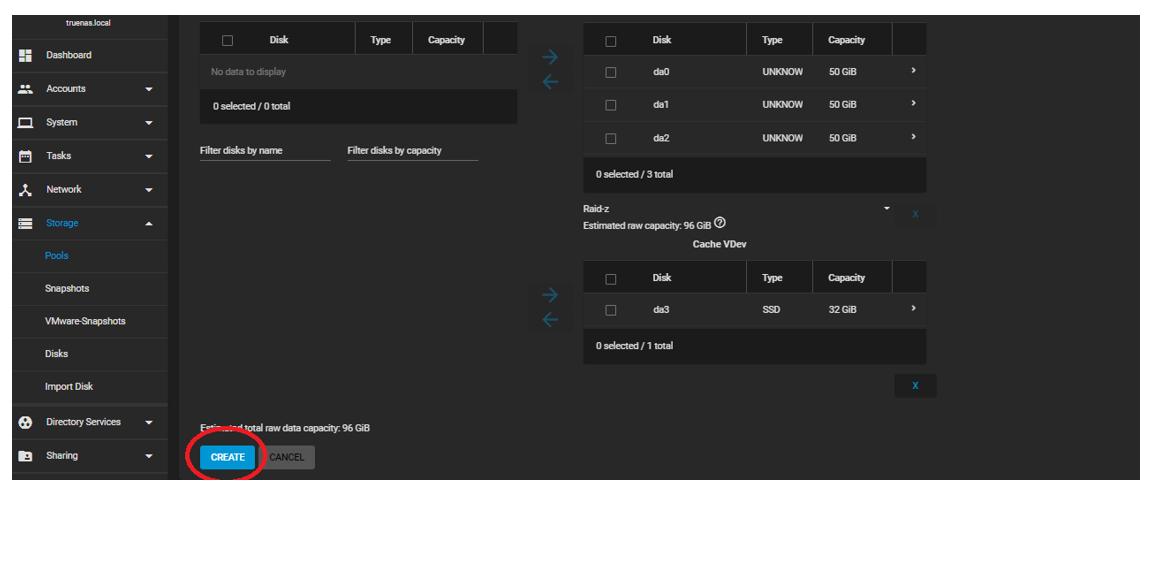The image size is (1155, 567).
Task: Expand details chevron for disk da3
Action: click(x=913, y=308)
